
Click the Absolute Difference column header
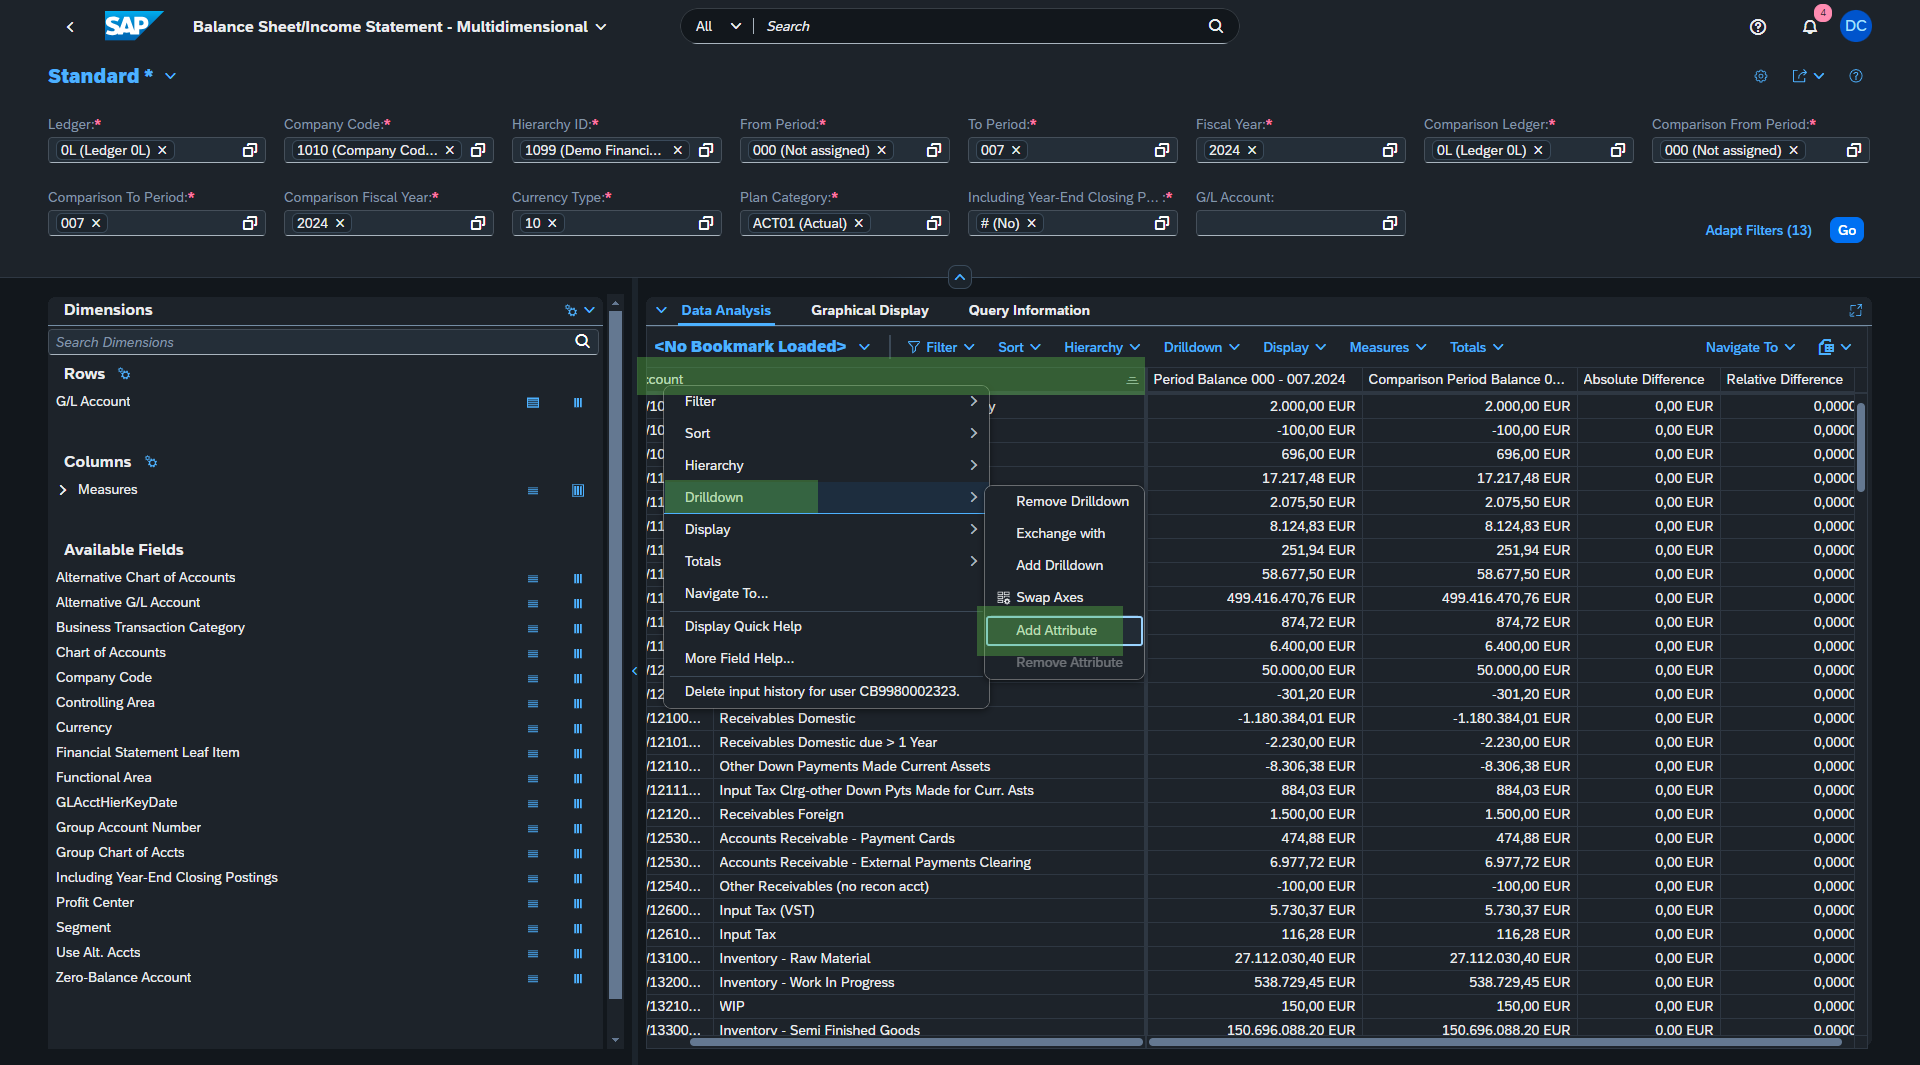point(1647,379)
